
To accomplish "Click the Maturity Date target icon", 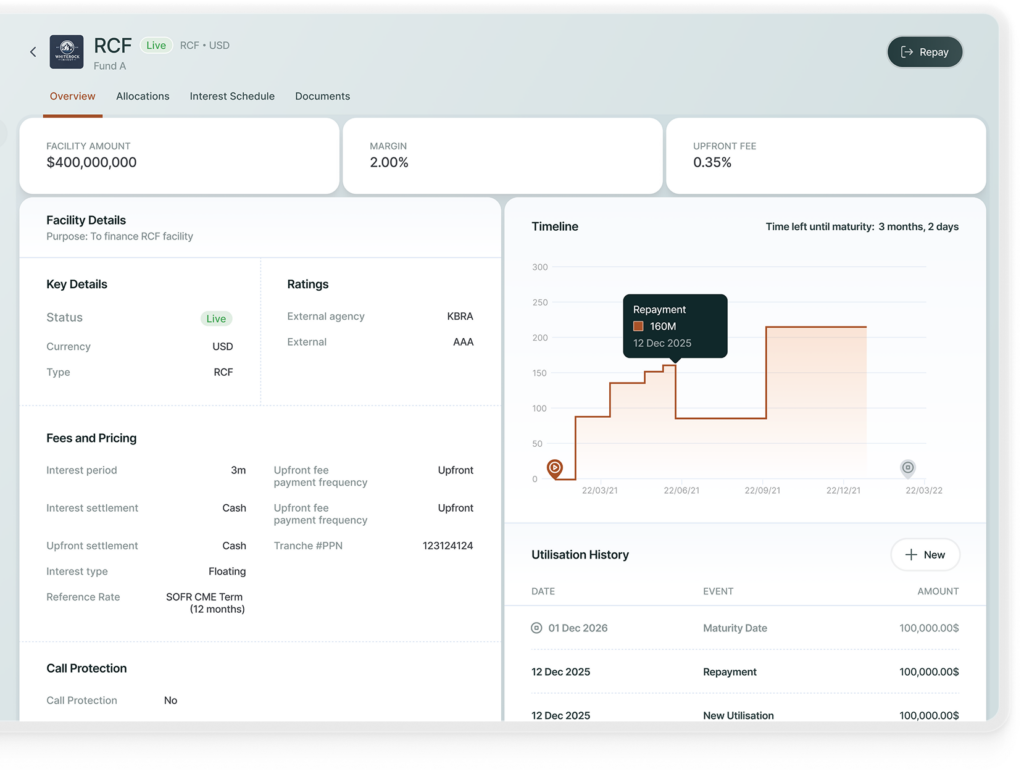I will (x=537, y=628).
